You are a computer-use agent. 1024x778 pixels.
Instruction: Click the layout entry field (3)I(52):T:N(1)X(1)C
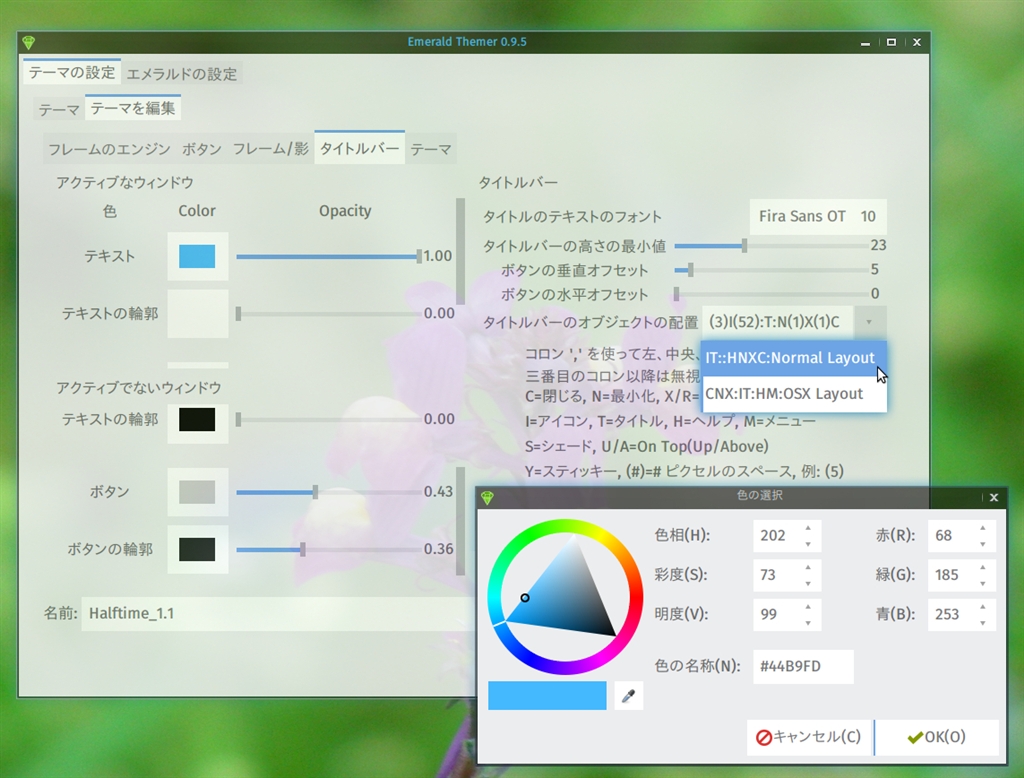(x=777, y=322)
